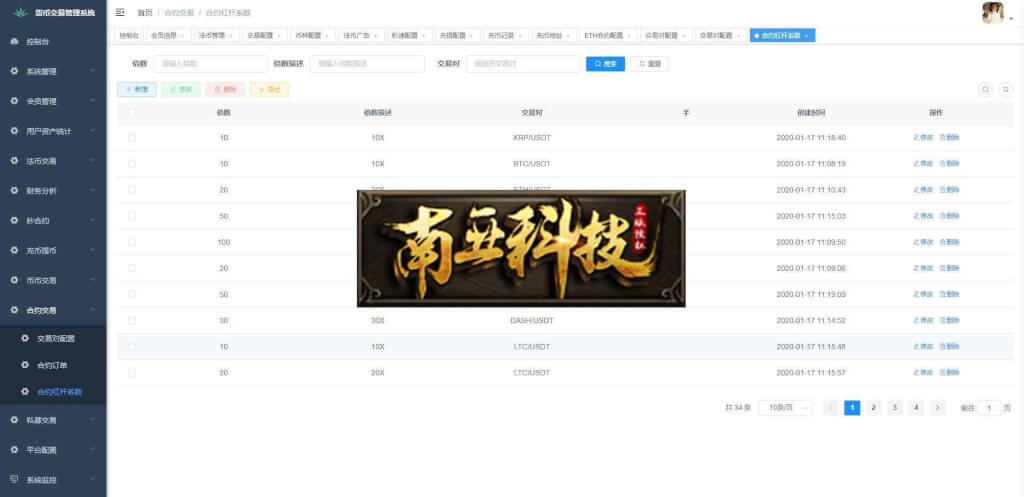
Task: Close the 法币广告 tab
Action: pyautogui.click(x=375, y=35)
